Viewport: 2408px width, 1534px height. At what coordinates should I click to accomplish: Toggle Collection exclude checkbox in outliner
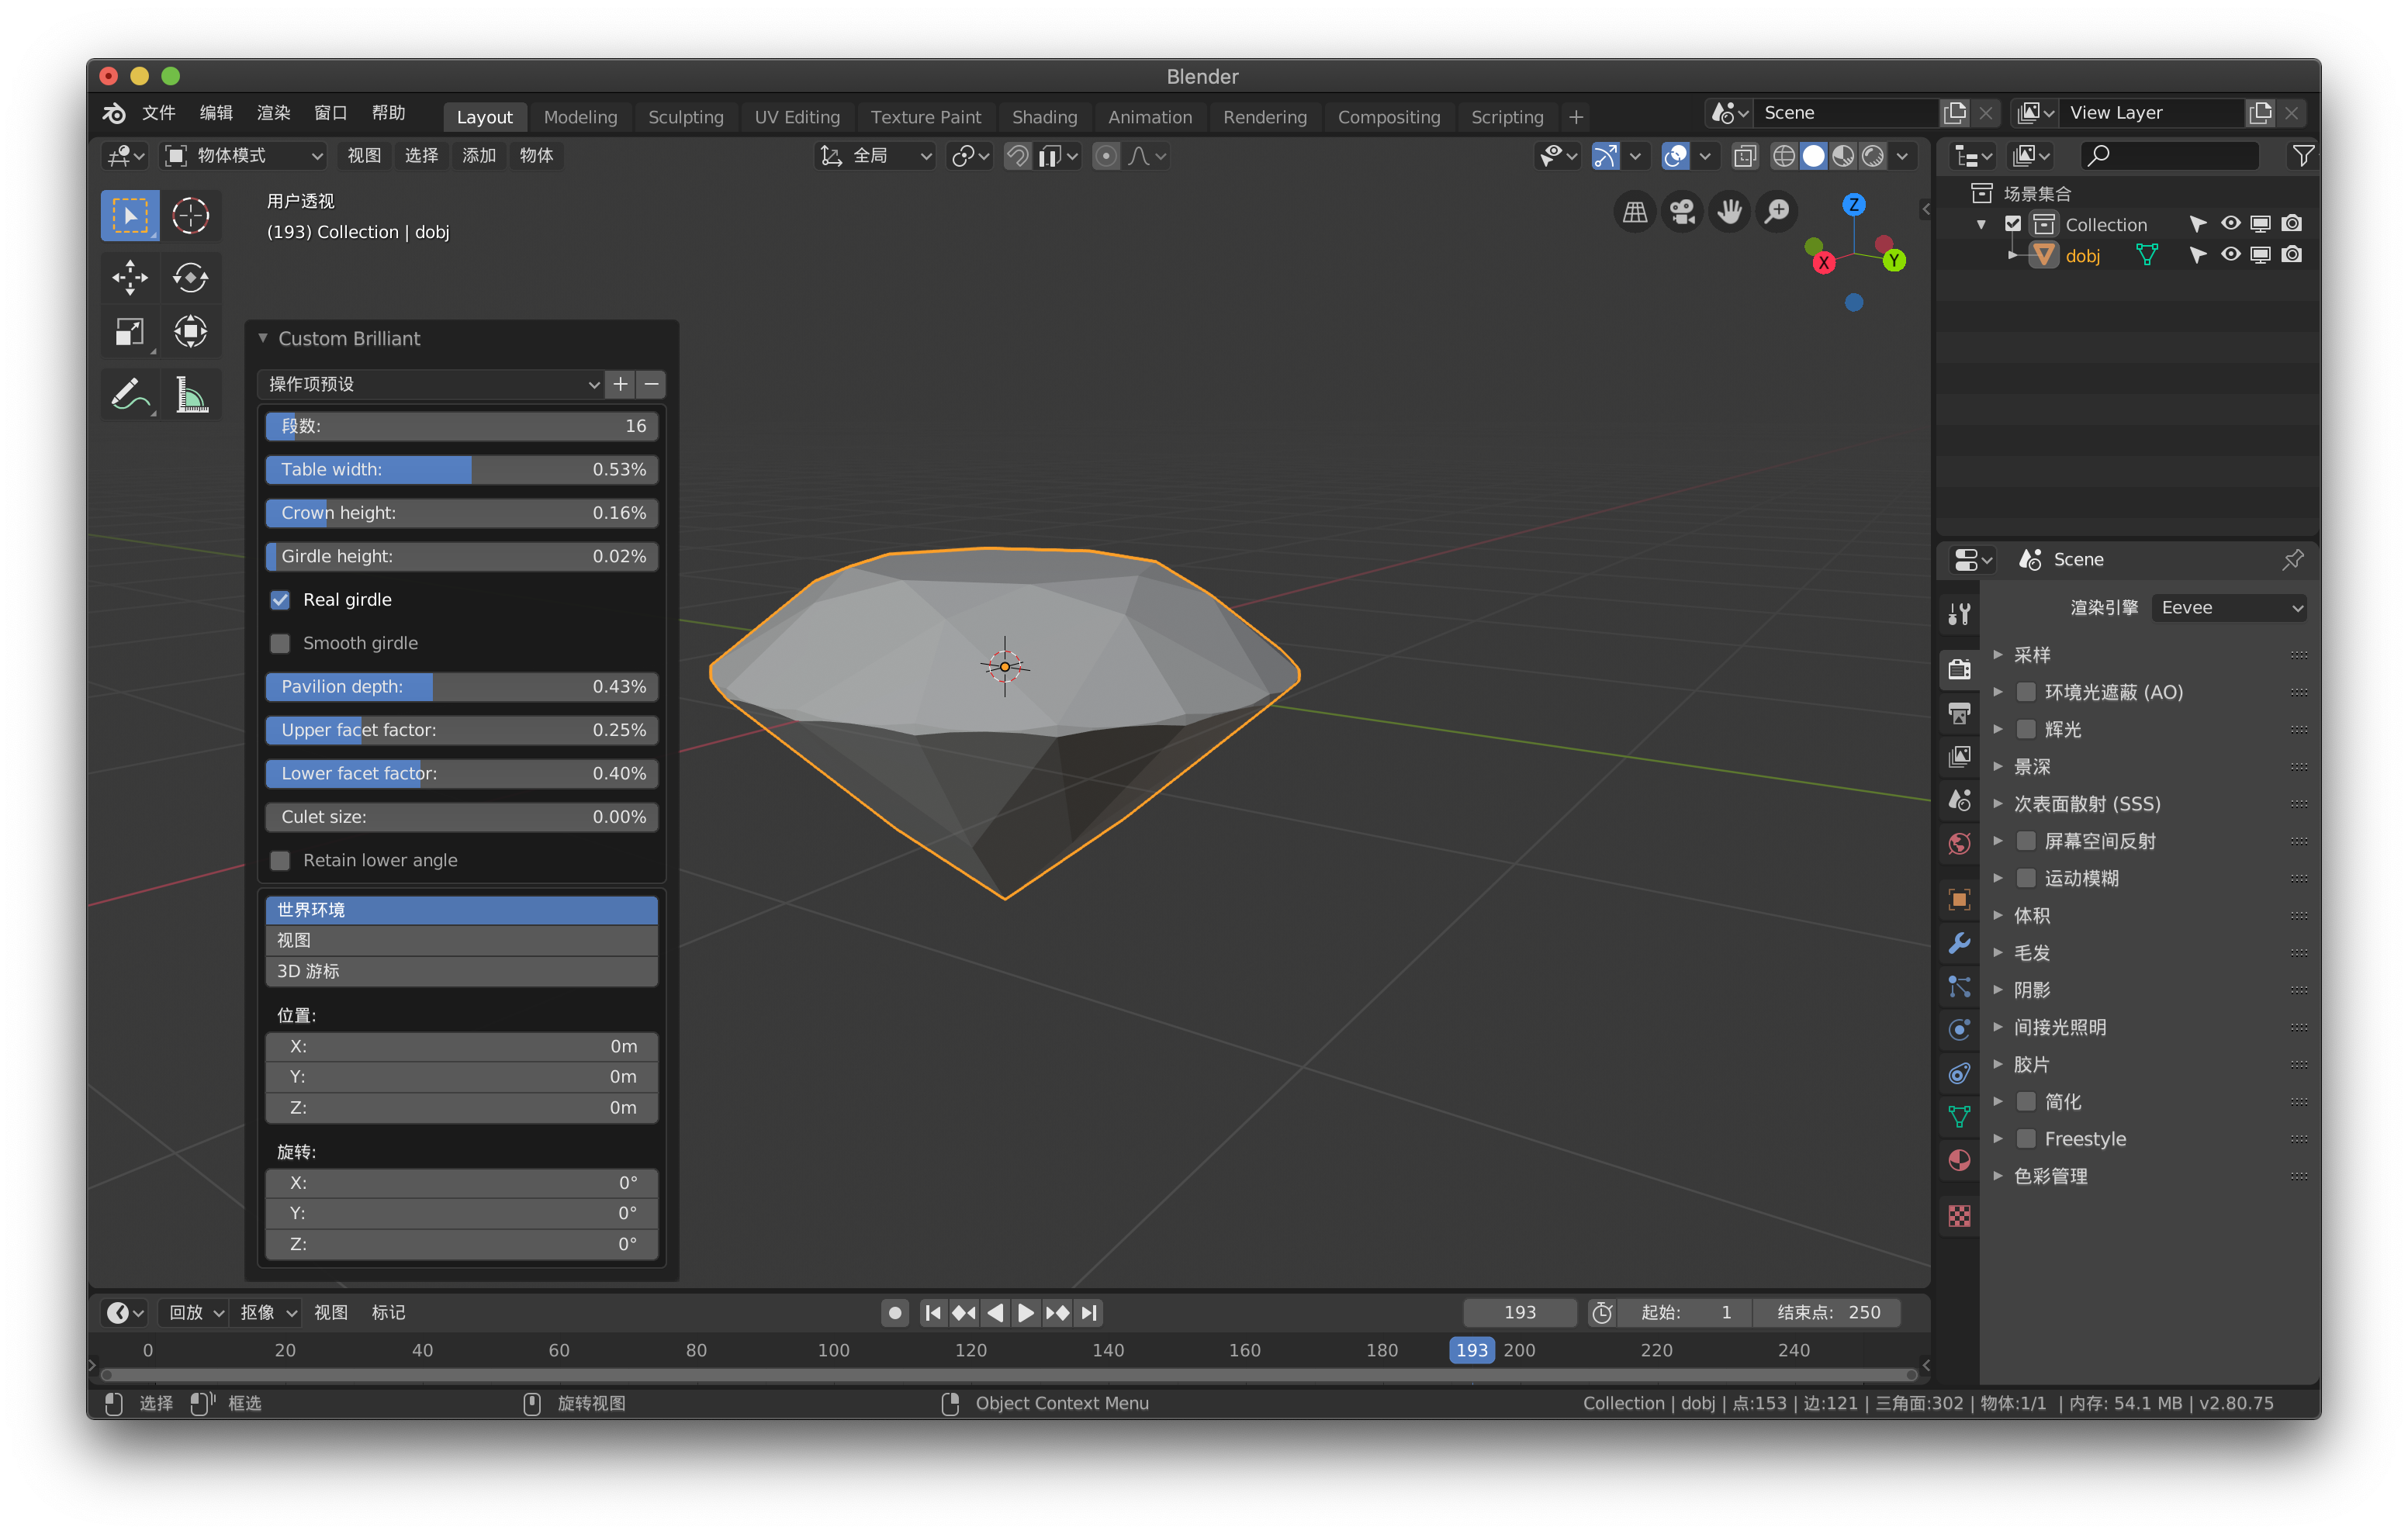[x=2013, y=224]
